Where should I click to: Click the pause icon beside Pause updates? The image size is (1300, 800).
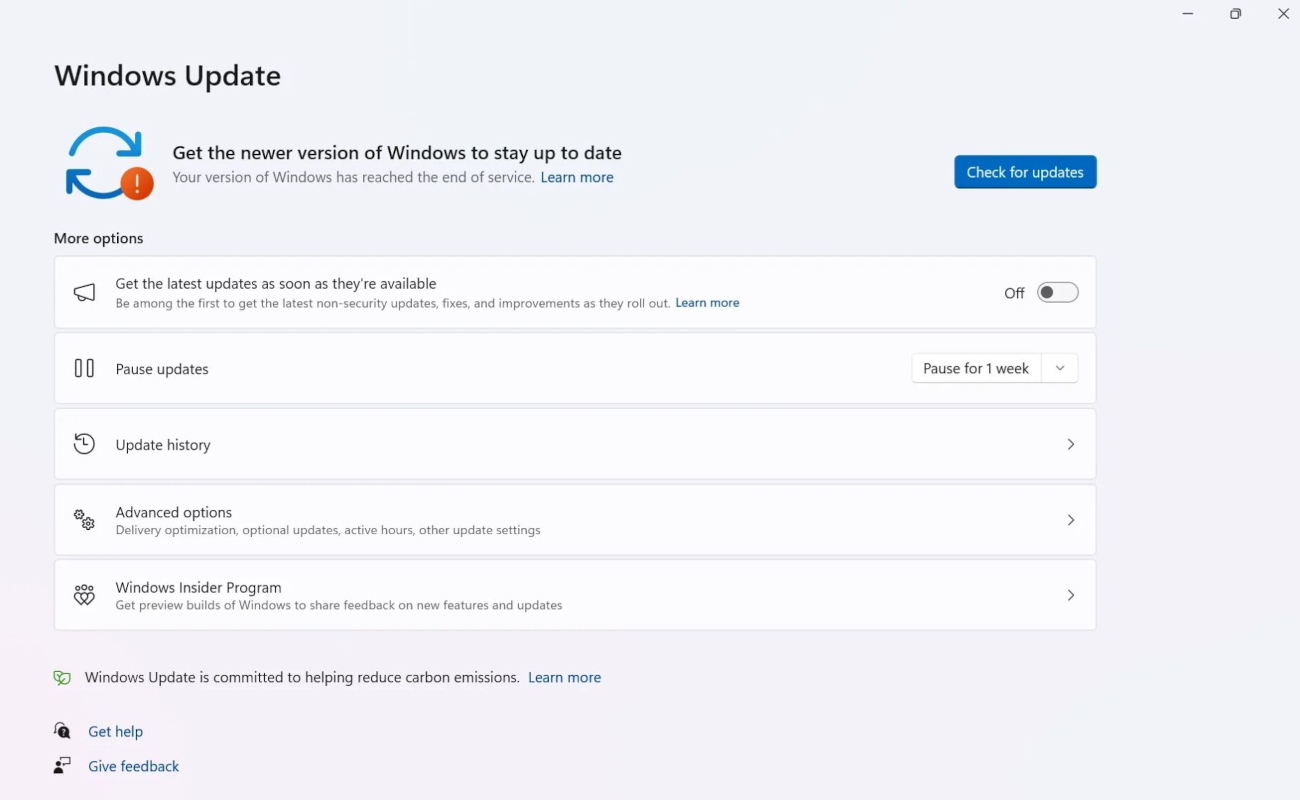85,368
